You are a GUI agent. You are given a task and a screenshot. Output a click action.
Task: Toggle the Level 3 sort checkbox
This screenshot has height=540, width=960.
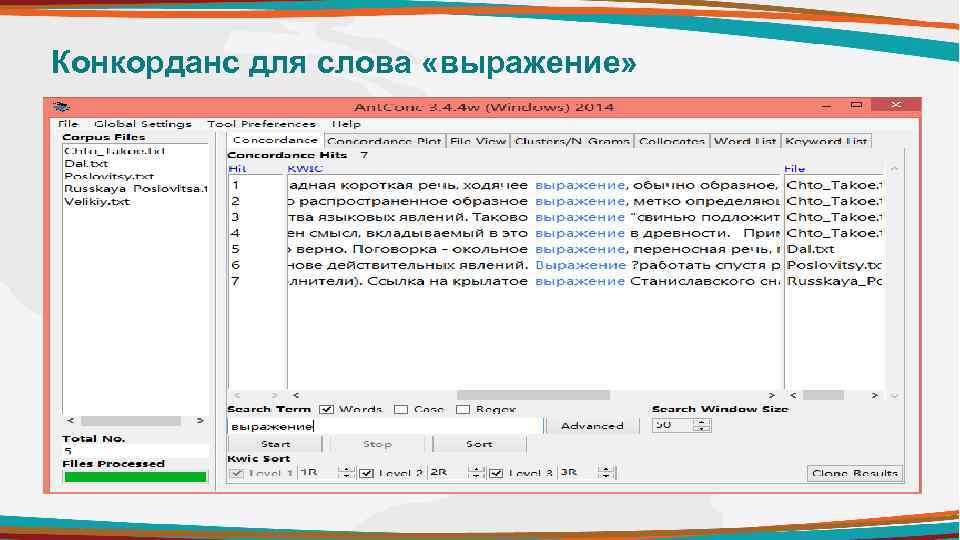pyautogui.click(x=496, y=473)
